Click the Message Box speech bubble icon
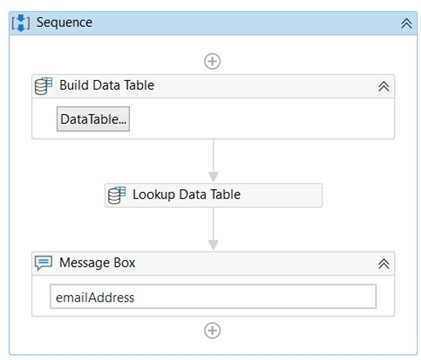The image size is (421, 360). pos(44,263)
